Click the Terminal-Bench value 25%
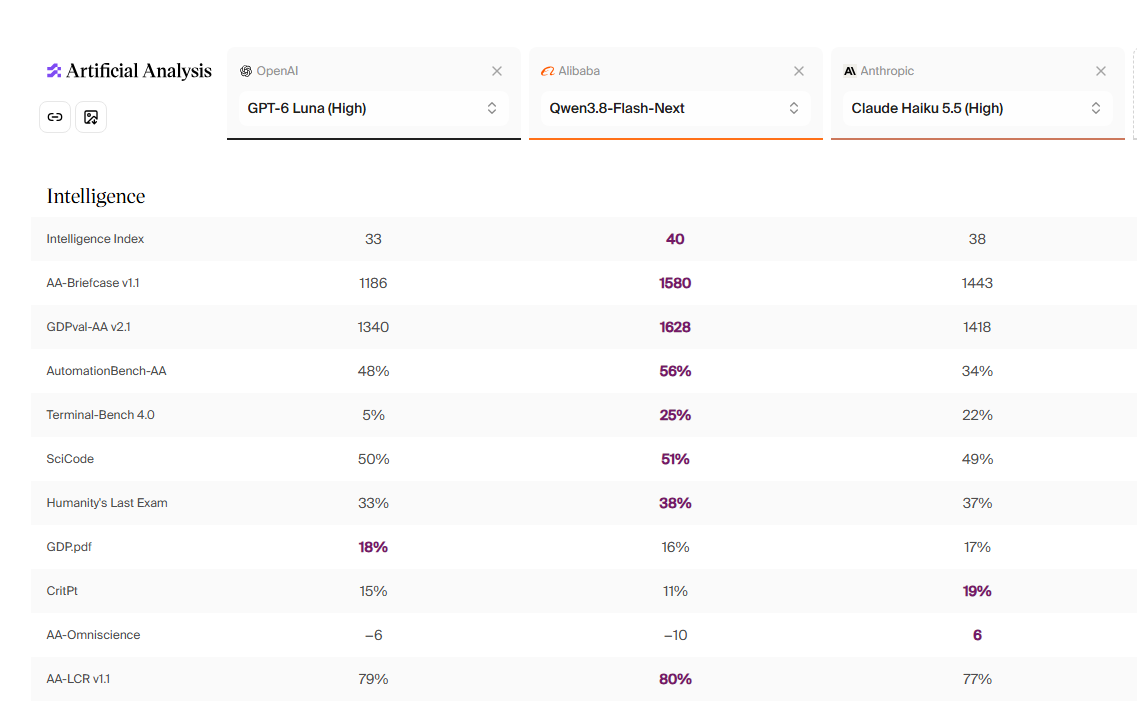This screenshot has width=1137, height=728. point(675,415)
